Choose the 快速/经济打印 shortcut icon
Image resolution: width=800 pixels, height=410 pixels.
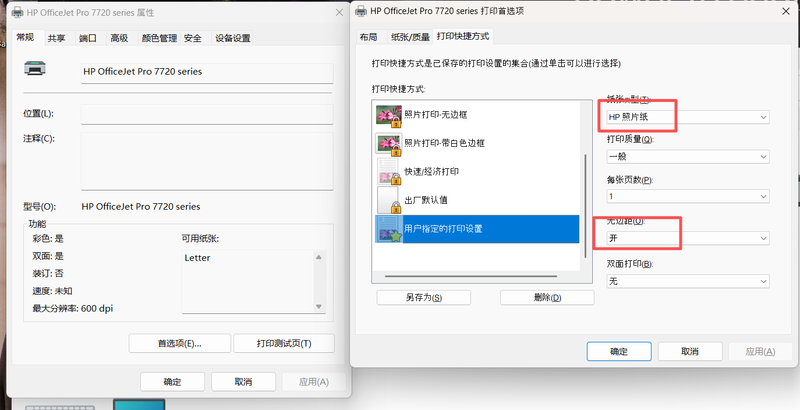[387, 172]
